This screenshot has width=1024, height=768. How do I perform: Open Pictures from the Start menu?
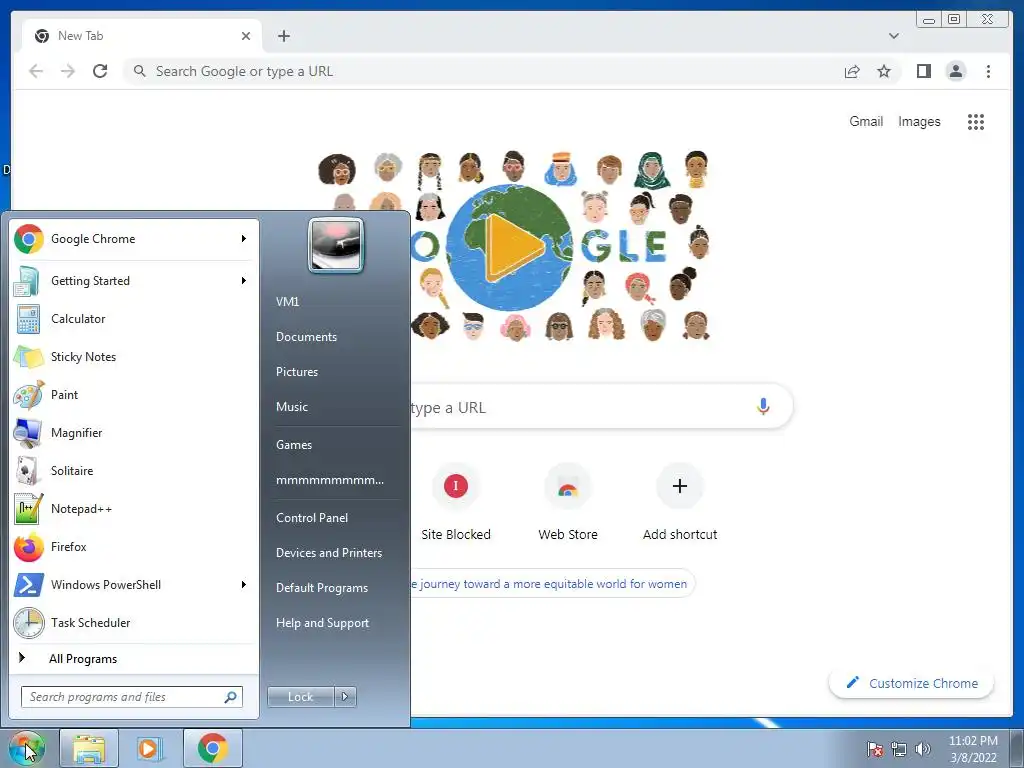[296, 372]
